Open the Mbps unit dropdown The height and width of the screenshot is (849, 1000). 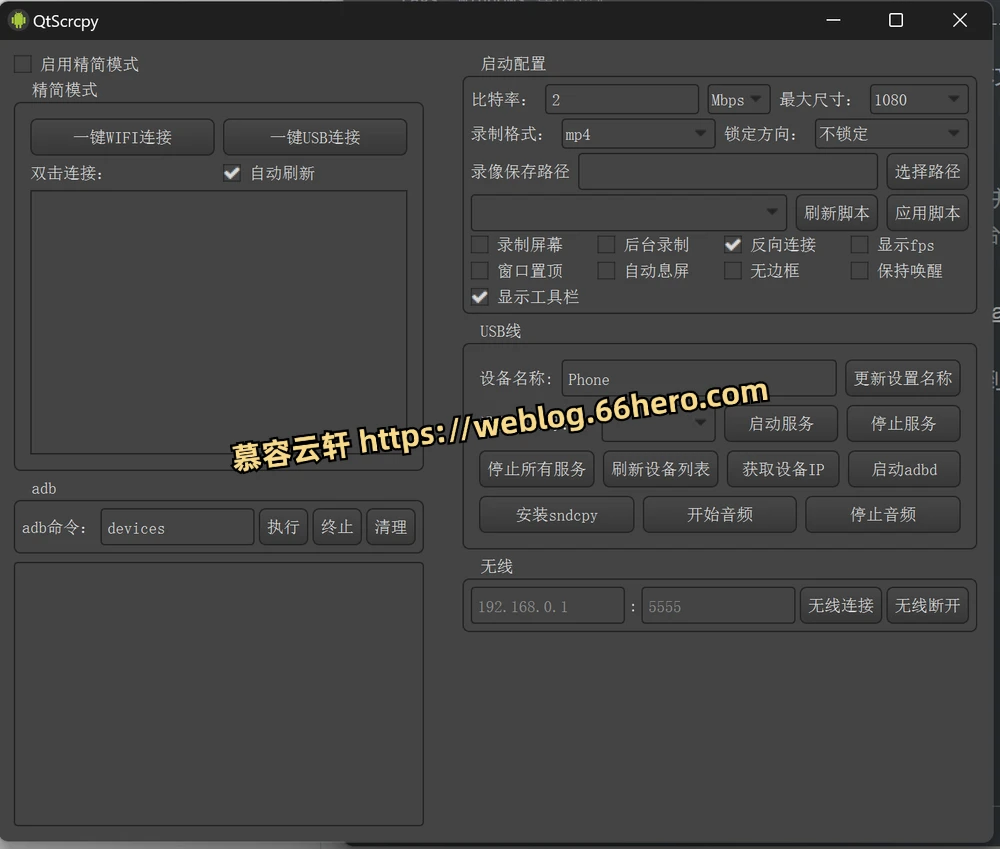738,100
